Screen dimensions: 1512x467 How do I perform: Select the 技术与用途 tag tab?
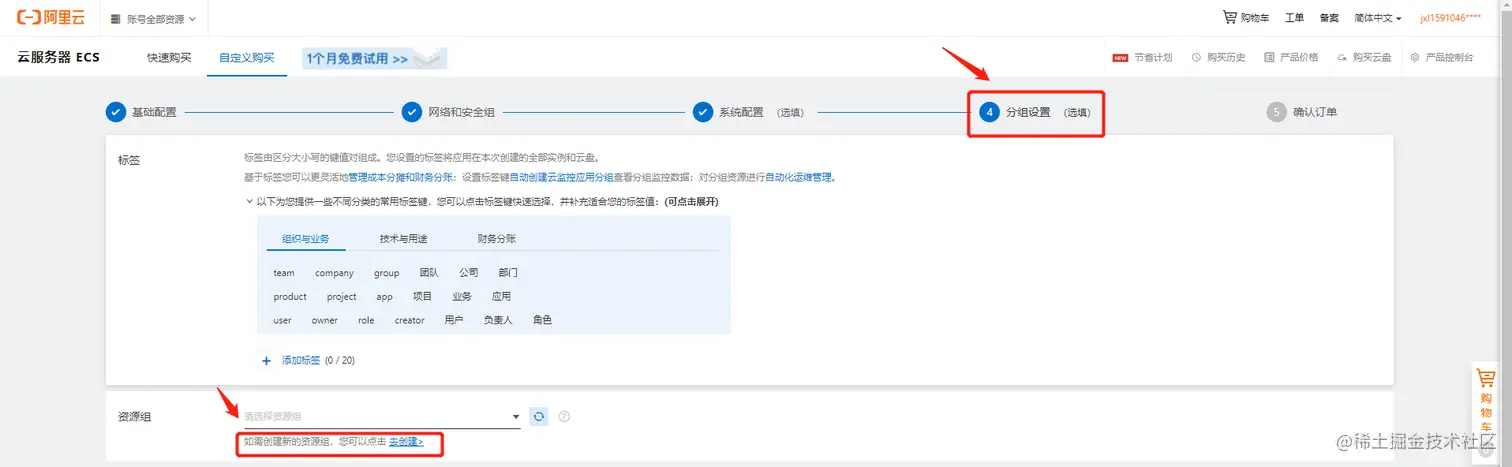(404, 239)
